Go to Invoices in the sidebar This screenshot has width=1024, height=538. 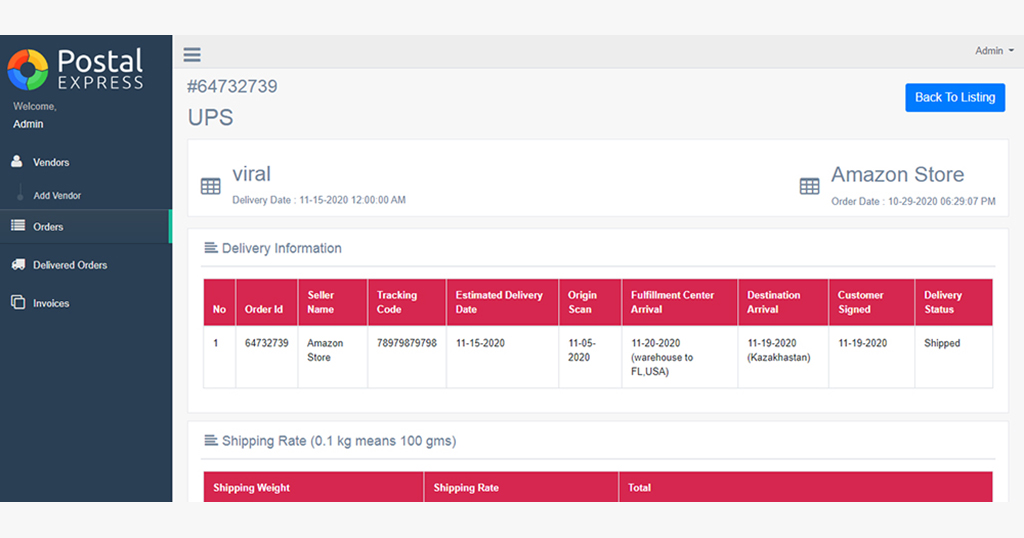click(51, 303)
